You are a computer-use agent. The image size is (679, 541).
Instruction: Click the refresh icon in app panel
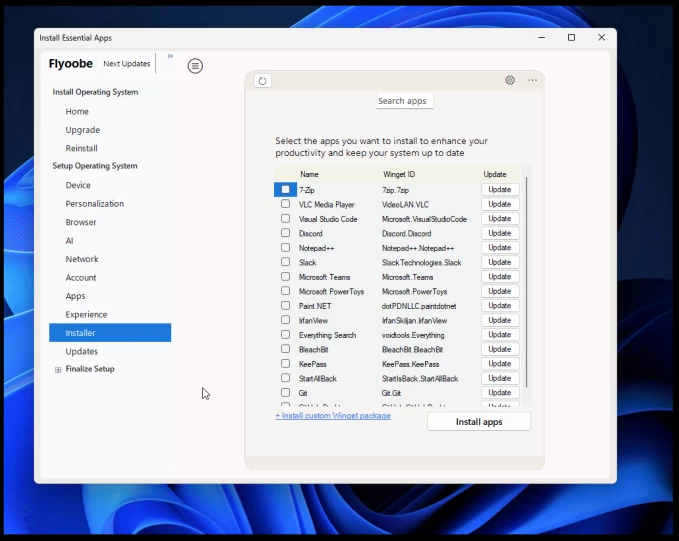click(263, 81)
